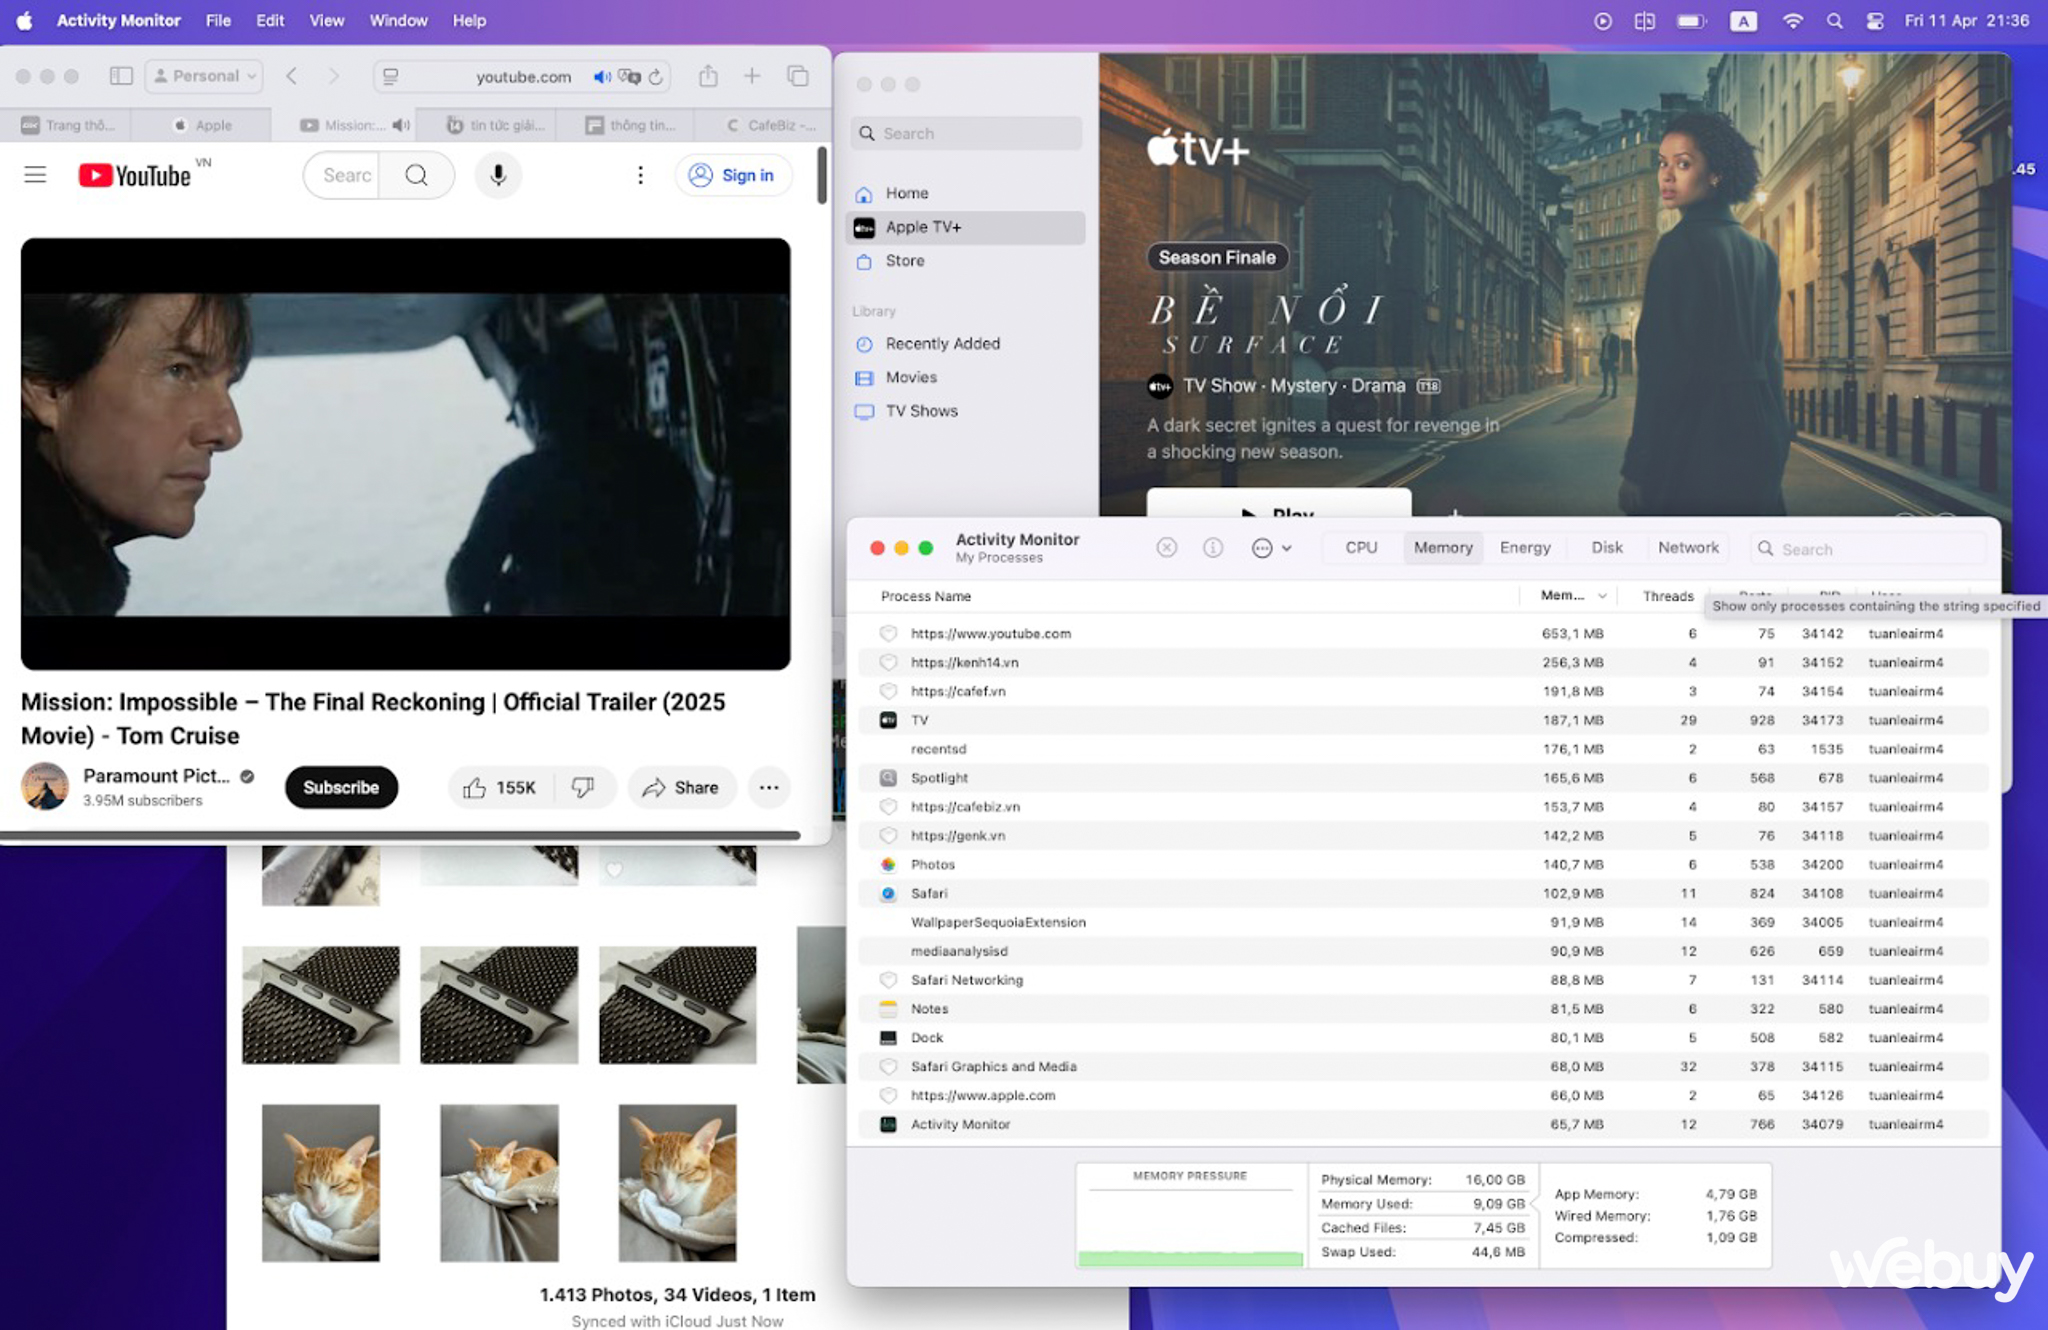Image resolution: width=2048 pixels, height=1330 pixels.
Task: Switch to the Energy tab
Action: click(1524, 547)
